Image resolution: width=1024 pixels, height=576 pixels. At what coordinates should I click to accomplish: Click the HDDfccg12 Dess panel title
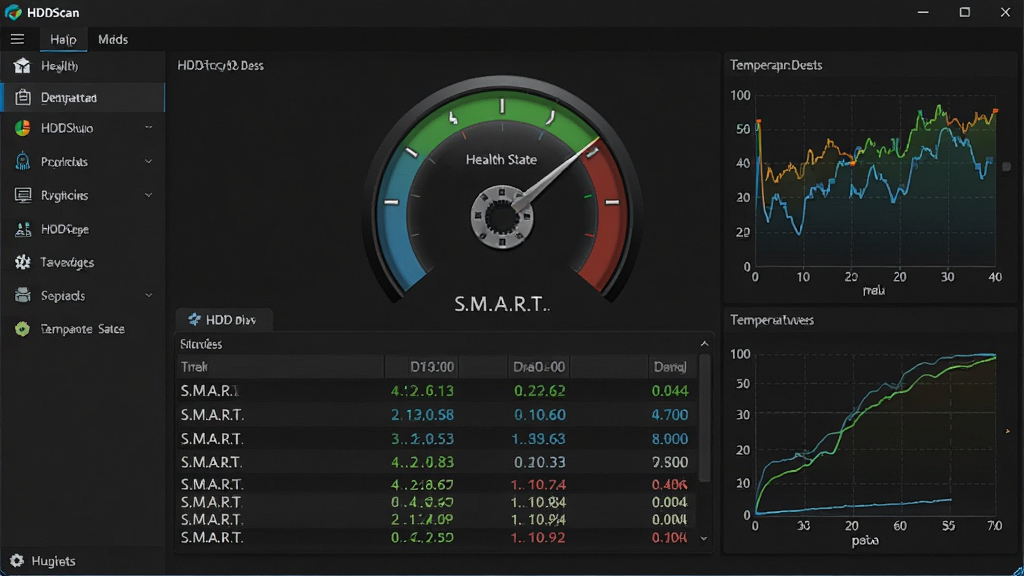pyautogui.click(x=220, y=65)
